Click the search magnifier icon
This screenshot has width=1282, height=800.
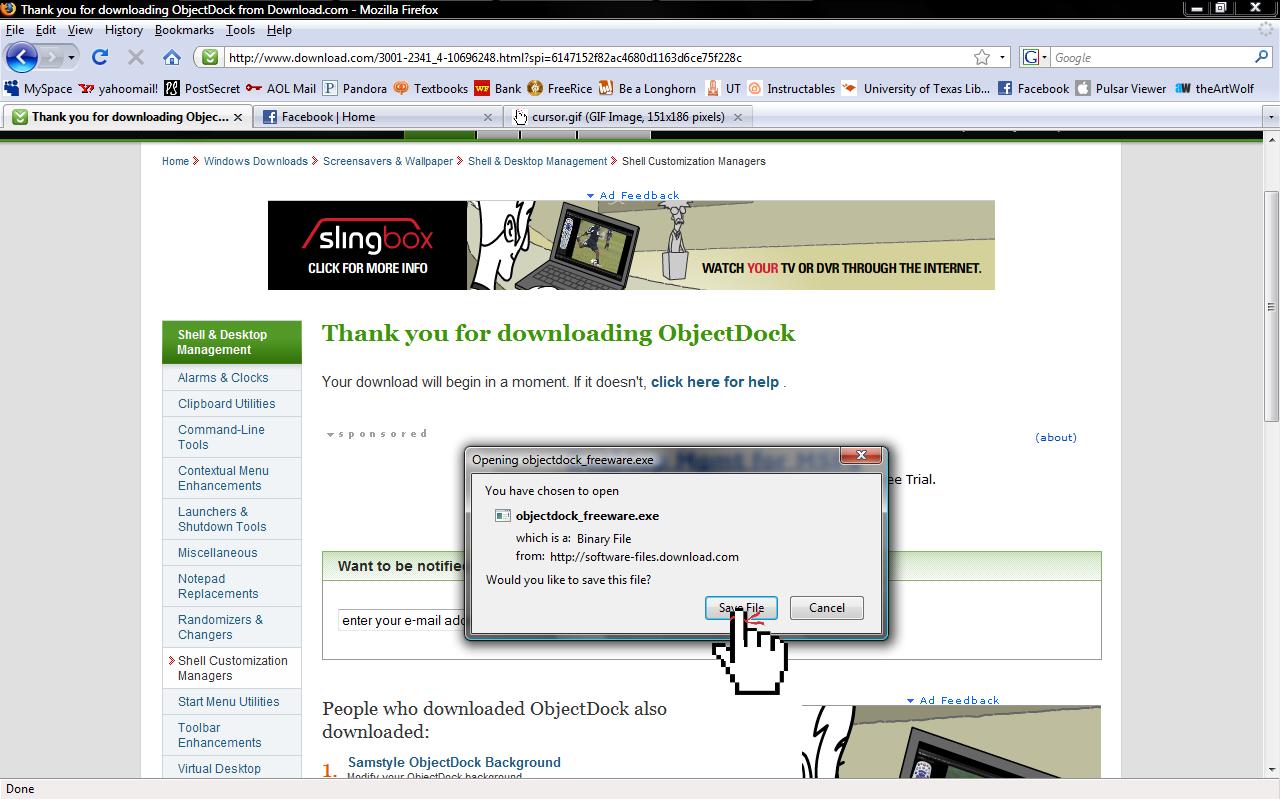click(x=1261, y=57)
